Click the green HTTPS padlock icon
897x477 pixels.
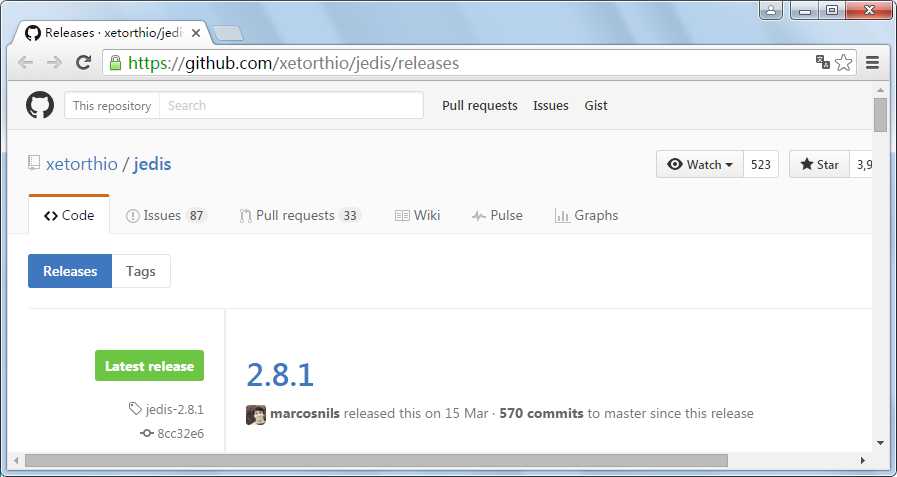115,62
